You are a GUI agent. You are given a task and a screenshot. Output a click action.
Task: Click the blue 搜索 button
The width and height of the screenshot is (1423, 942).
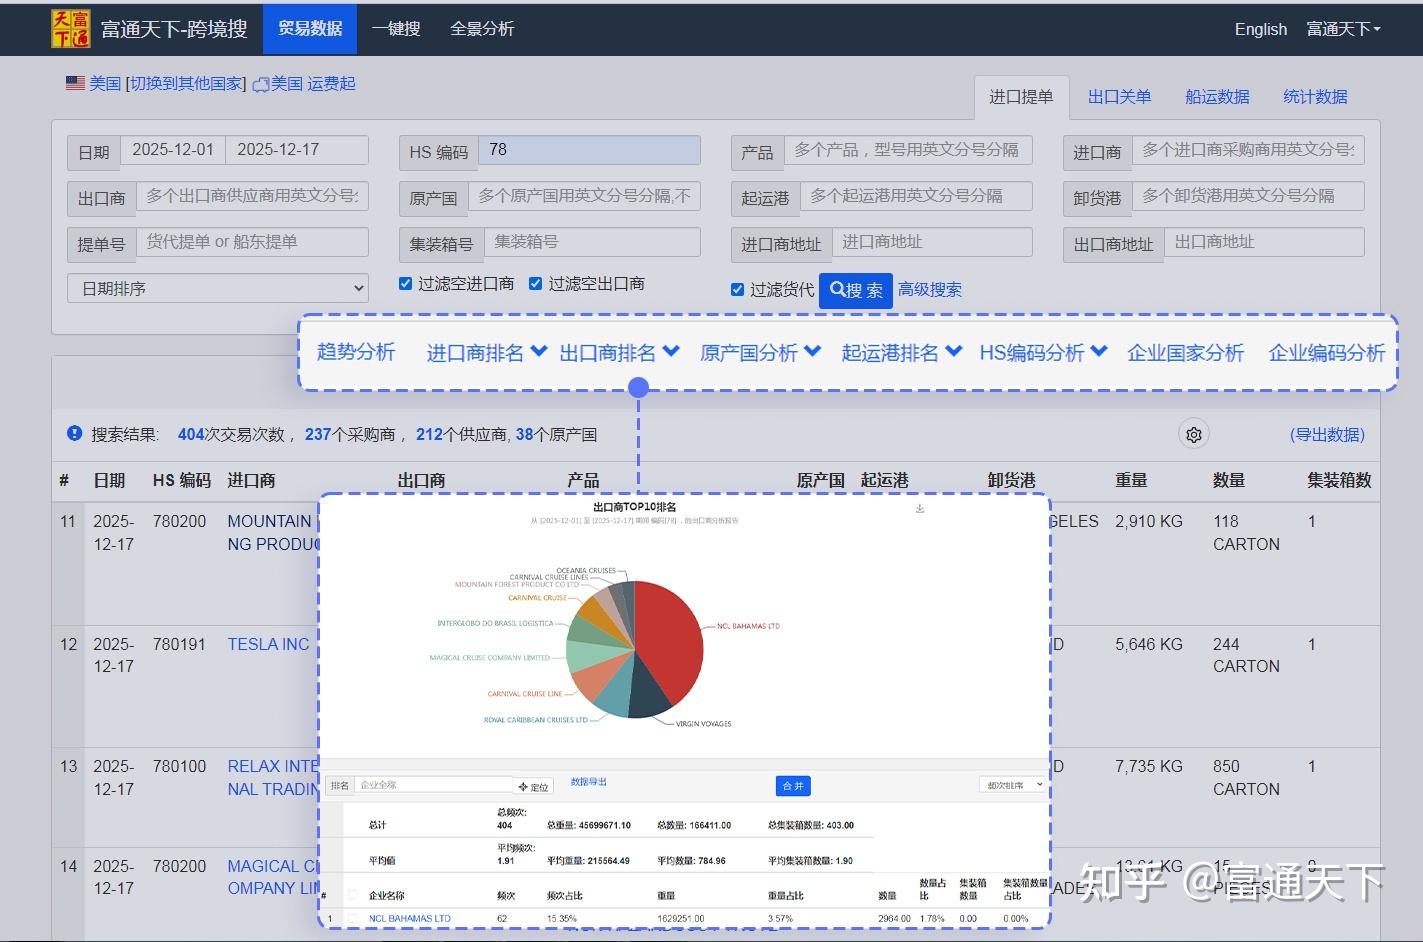click(x=856, y=290)
